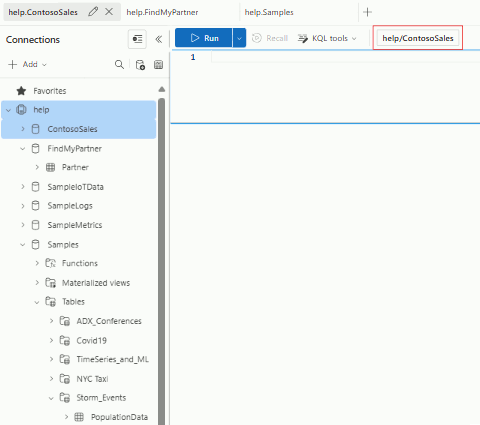The width and height of the screenshot is (480, 425).
Task: Click the help/ContosoSales scope button
Action: click(x=418, y=38)
